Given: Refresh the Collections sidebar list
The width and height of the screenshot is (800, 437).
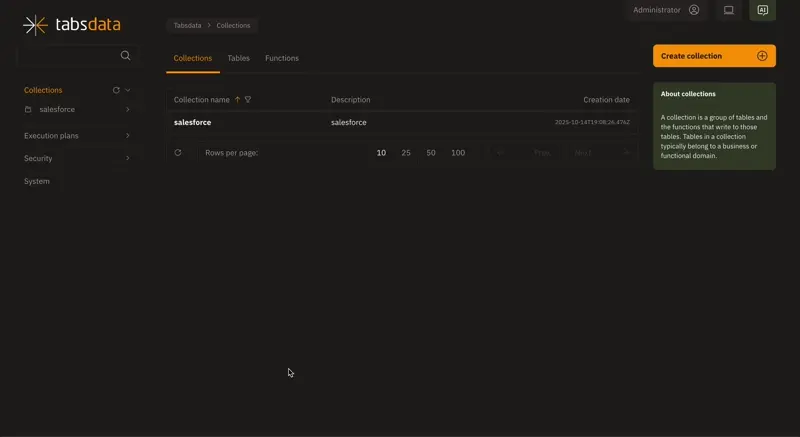Looking at the screenshot, I should pos(116,90).
